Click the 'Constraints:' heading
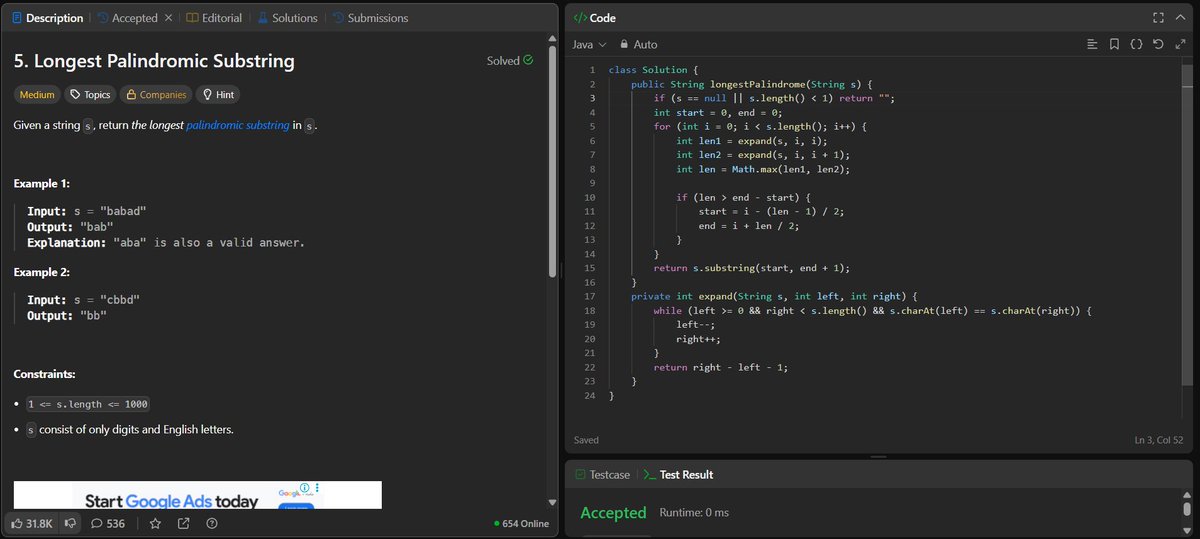 pyautogui.click(x=45, y=374)
